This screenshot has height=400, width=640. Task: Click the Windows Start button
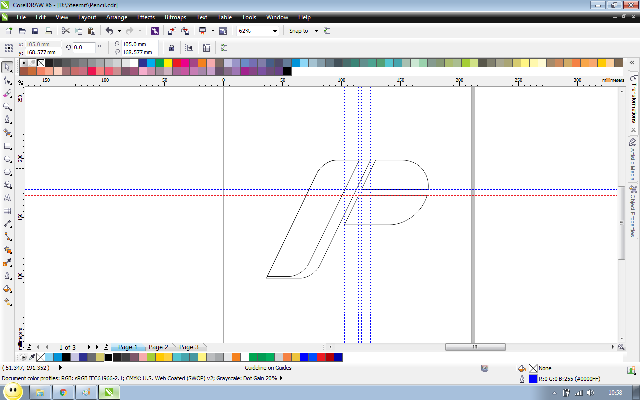click(x=12, y=390)
